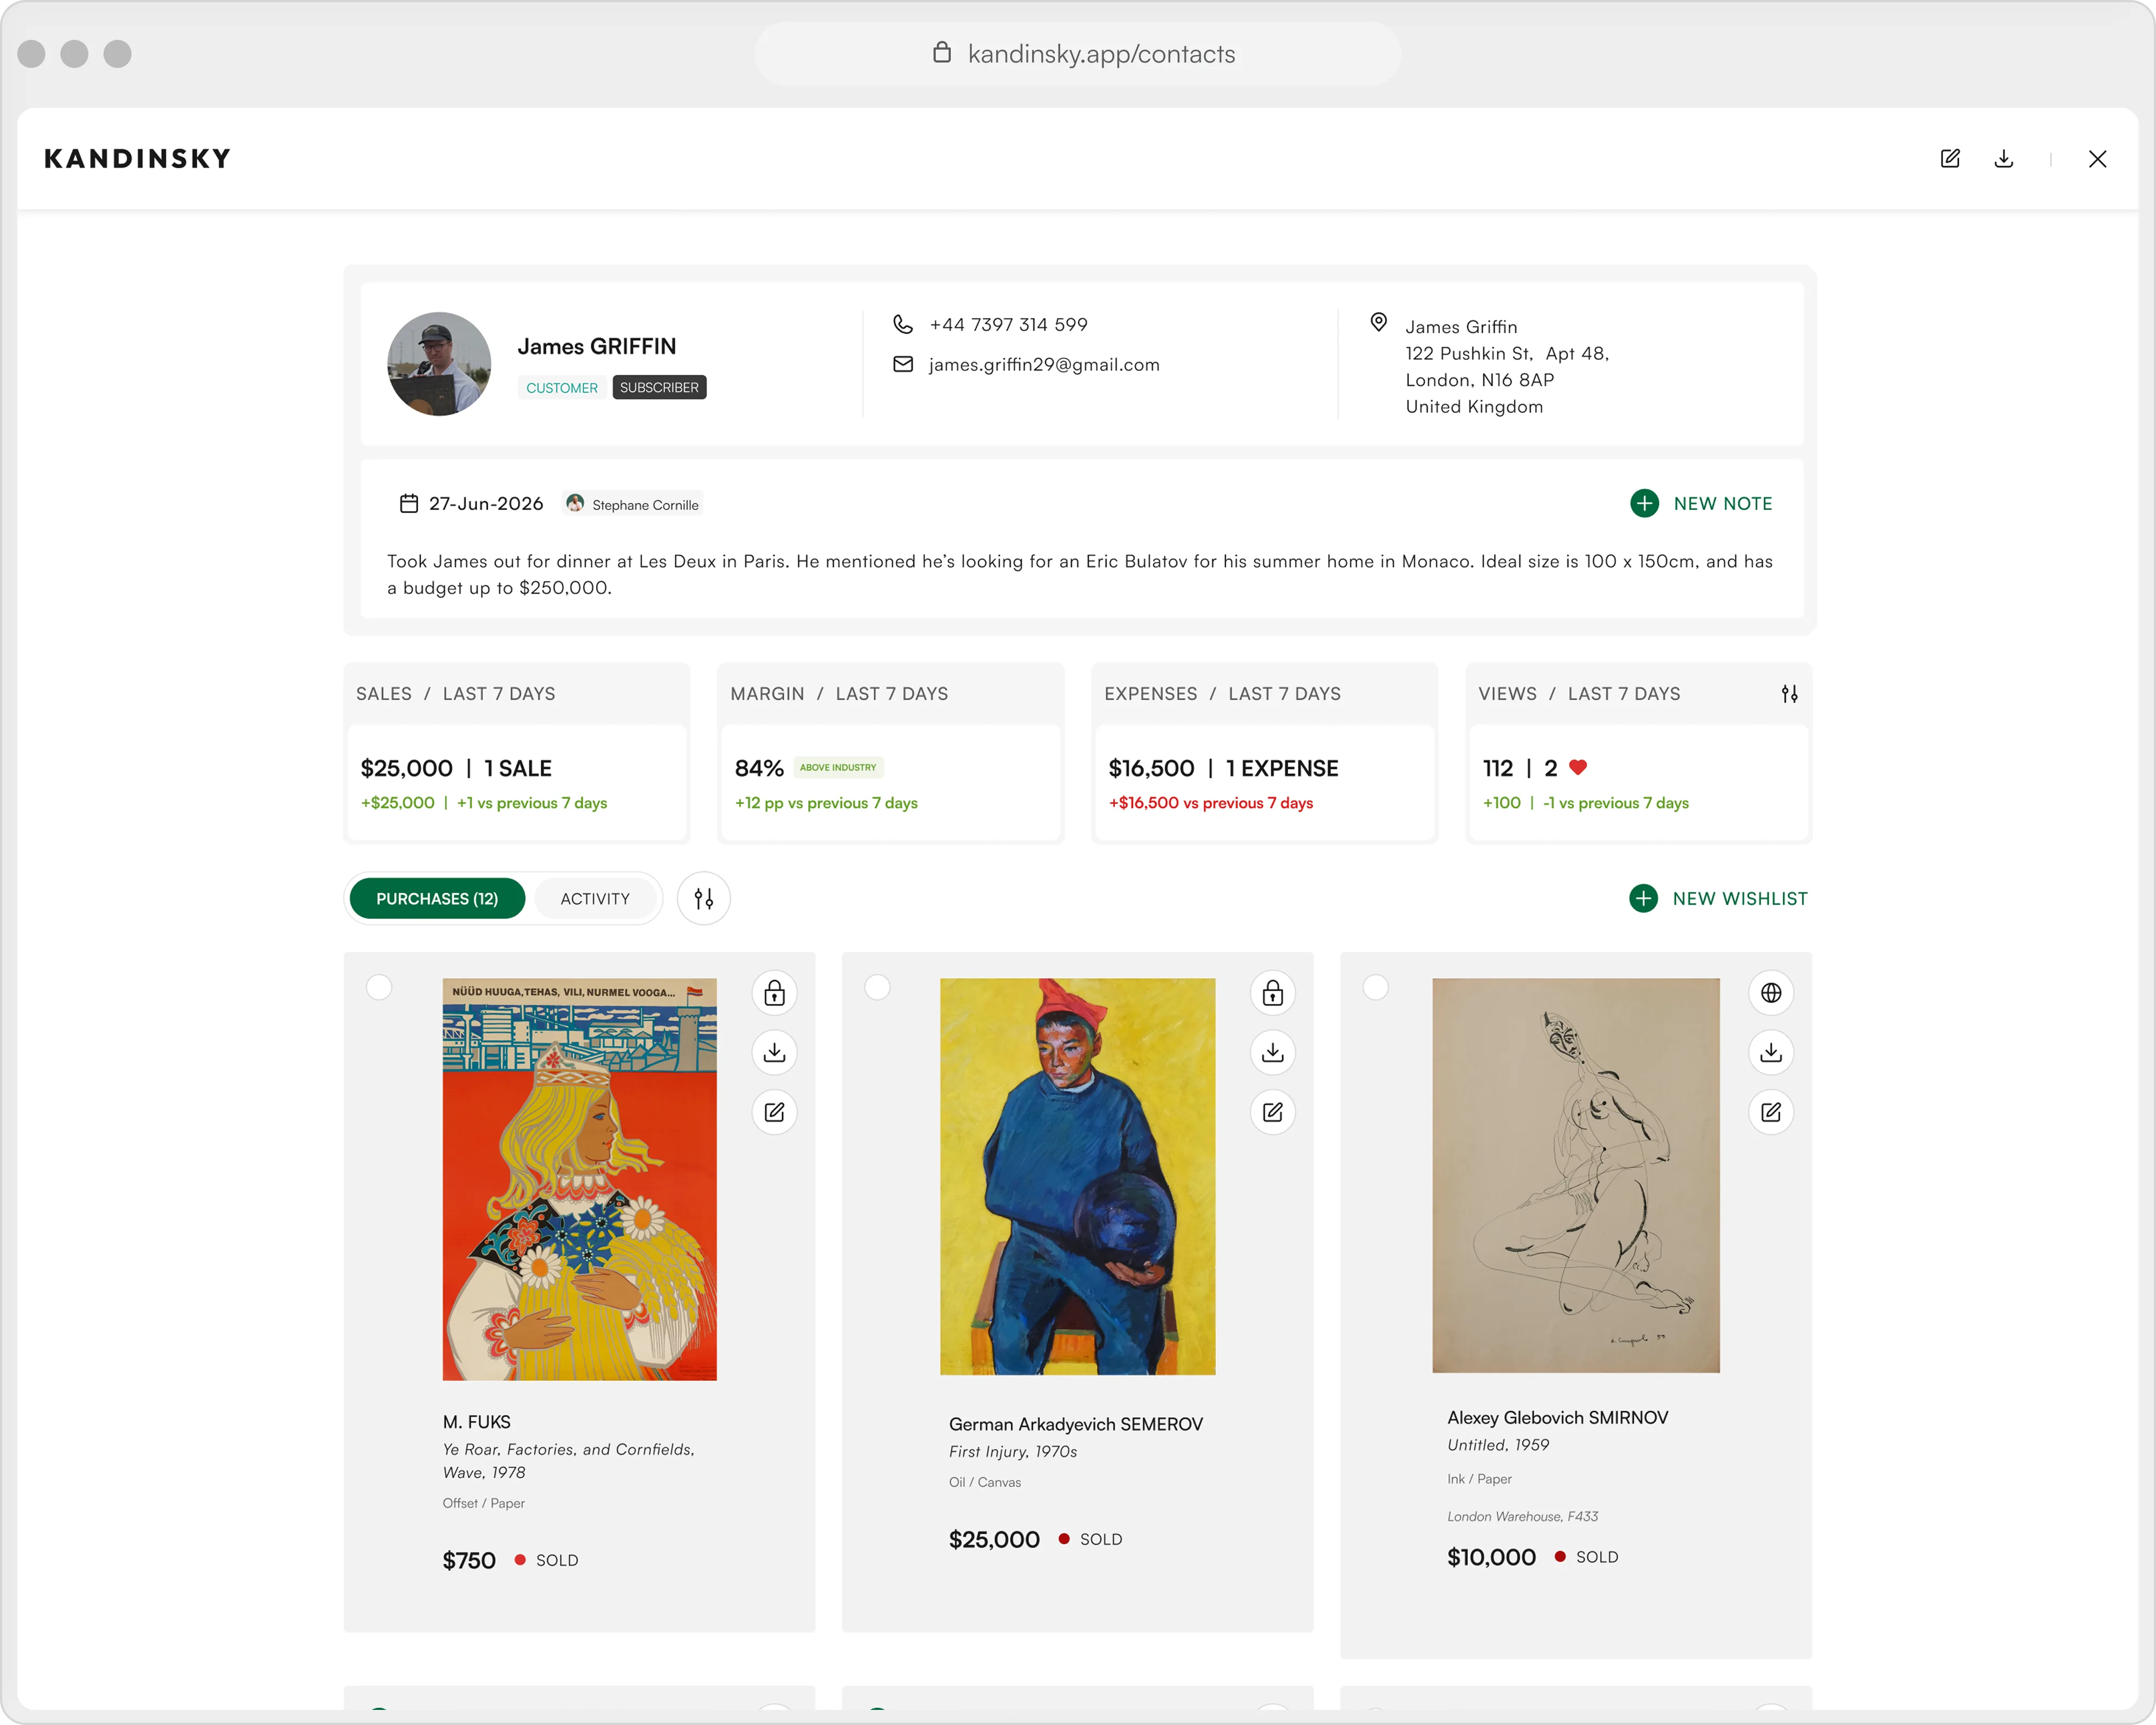Click James Griffin's profile photo
Image resolution: width=2156 pixels, height=1725 pixels.
click(x=439, y=364)
